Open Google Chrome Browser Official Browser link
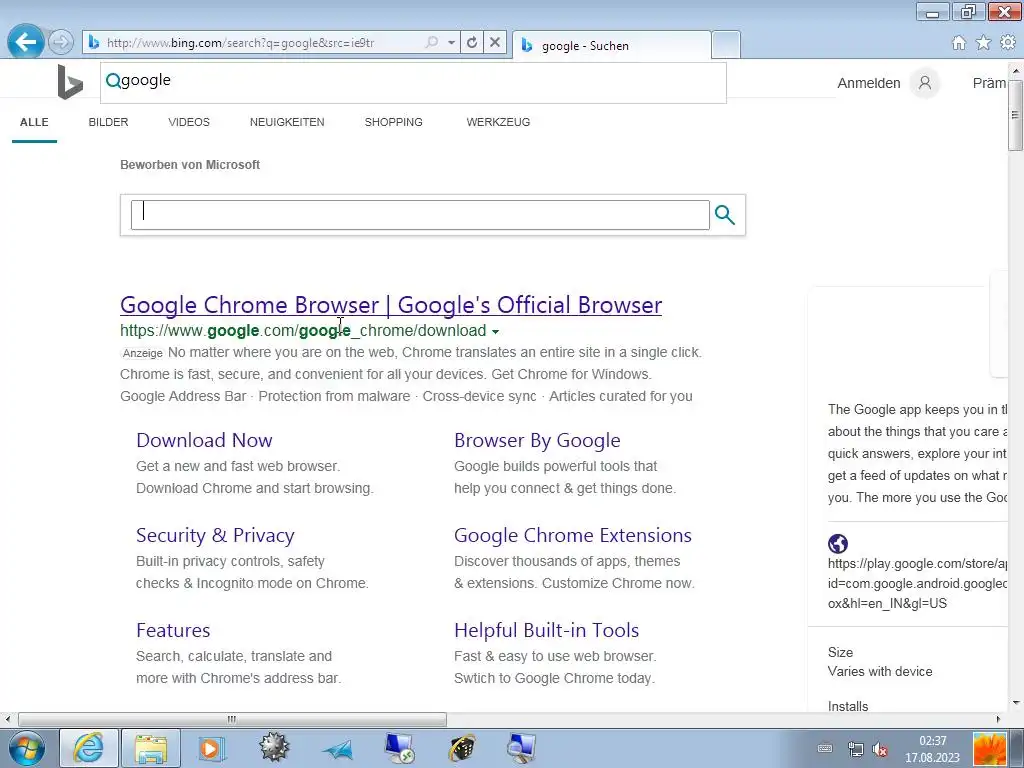This screenshot has width=1024, height=768. tap(391, 305)
